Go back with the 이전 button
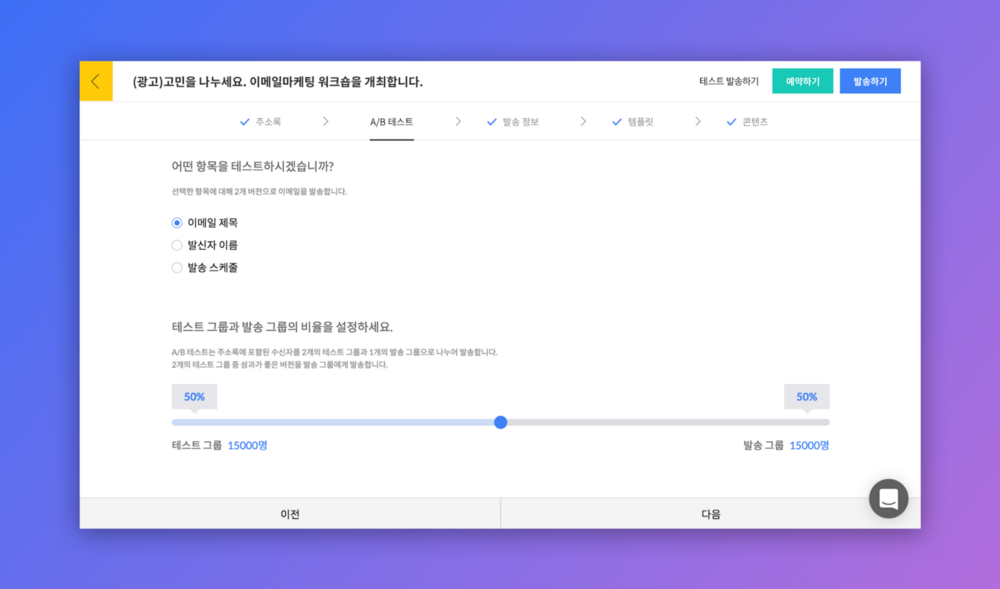1000x589 pixels. coord(290,514)
